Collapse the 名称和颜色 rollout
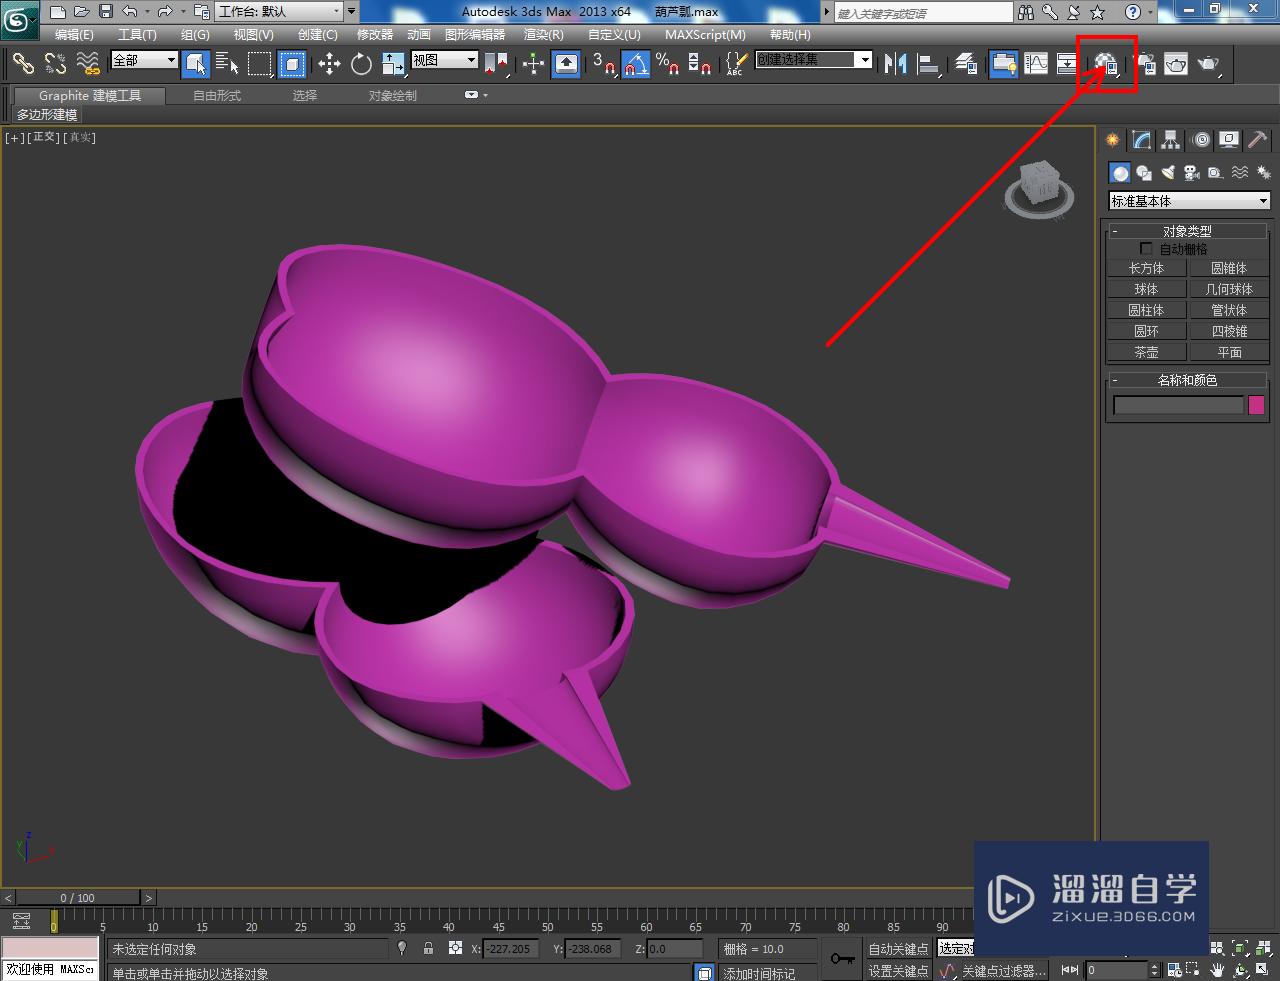This screenshot has height=981, width=1280. point(1187,380)
